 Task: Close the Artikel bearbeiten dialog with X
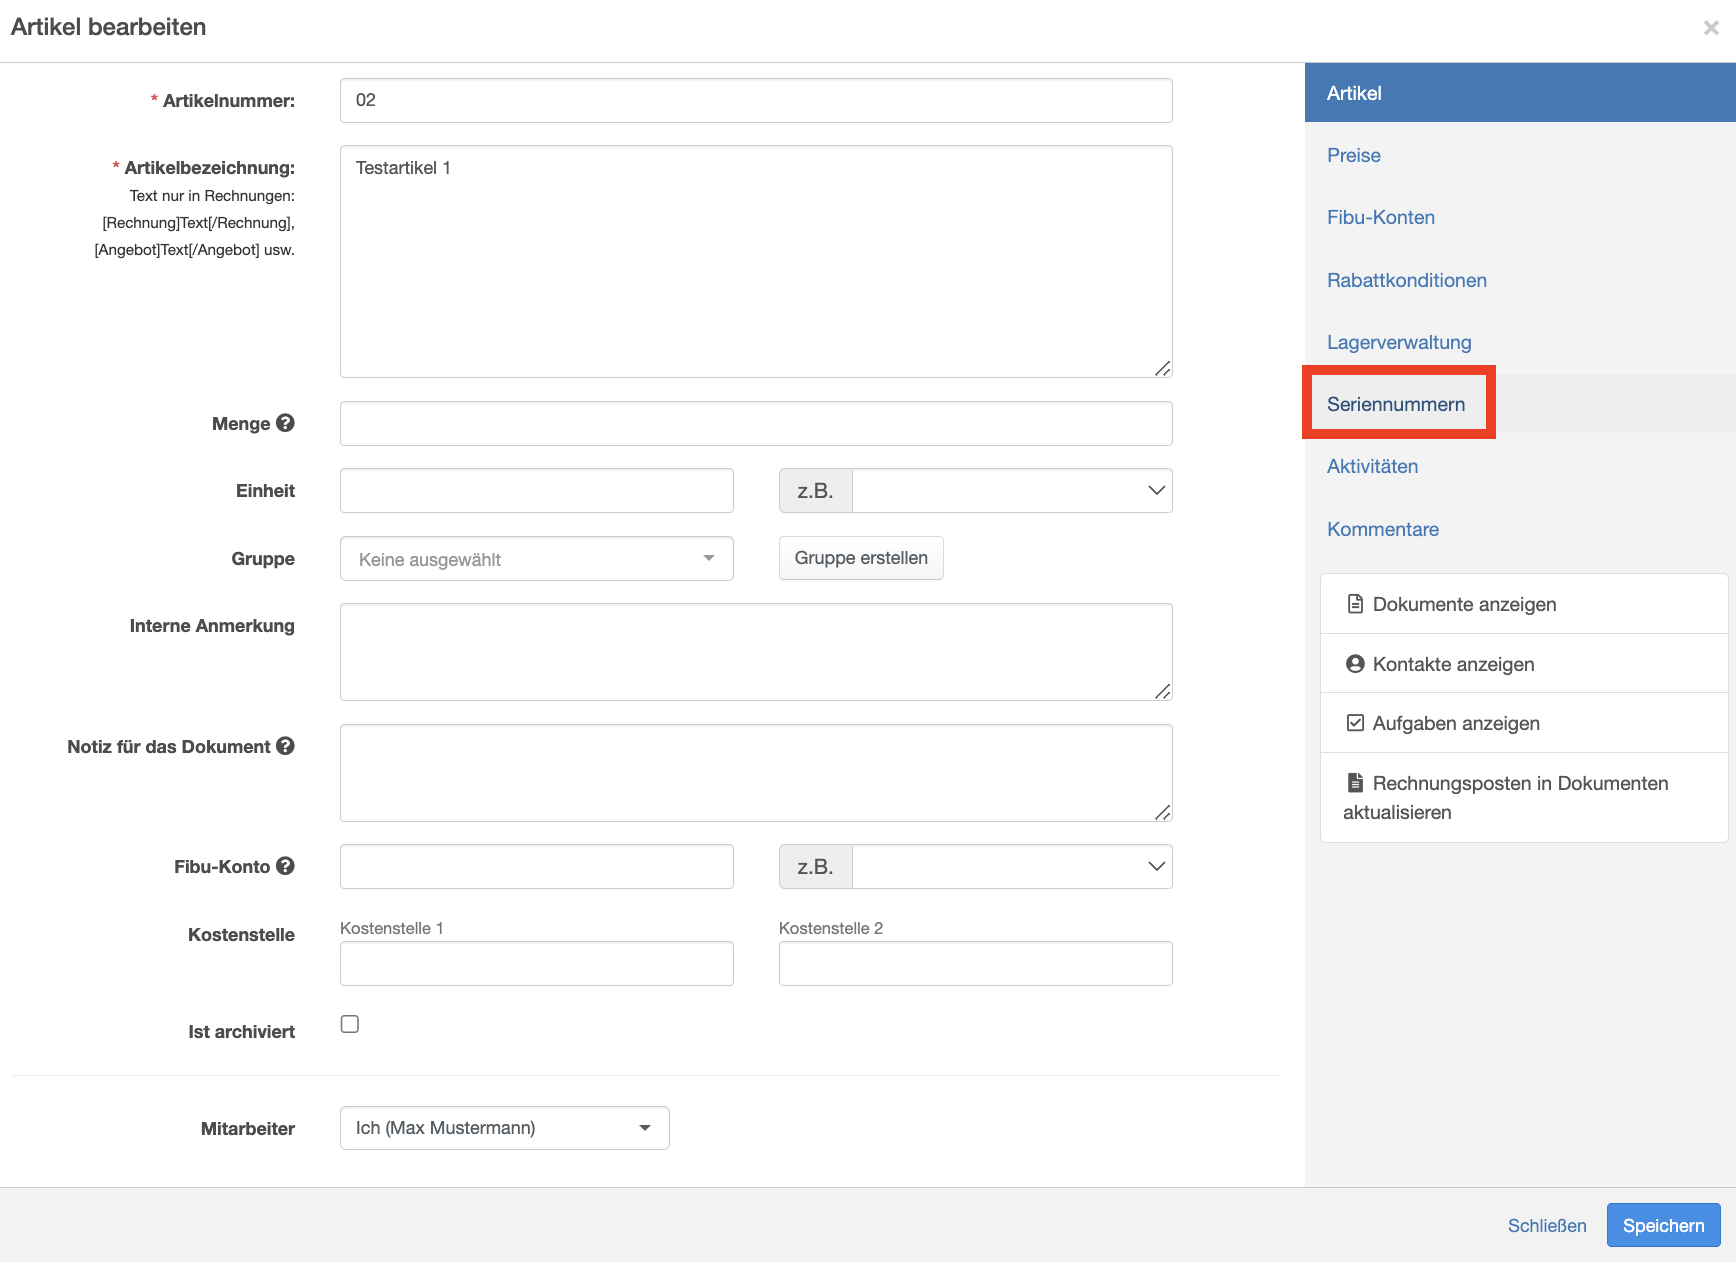click(1711, 28)
